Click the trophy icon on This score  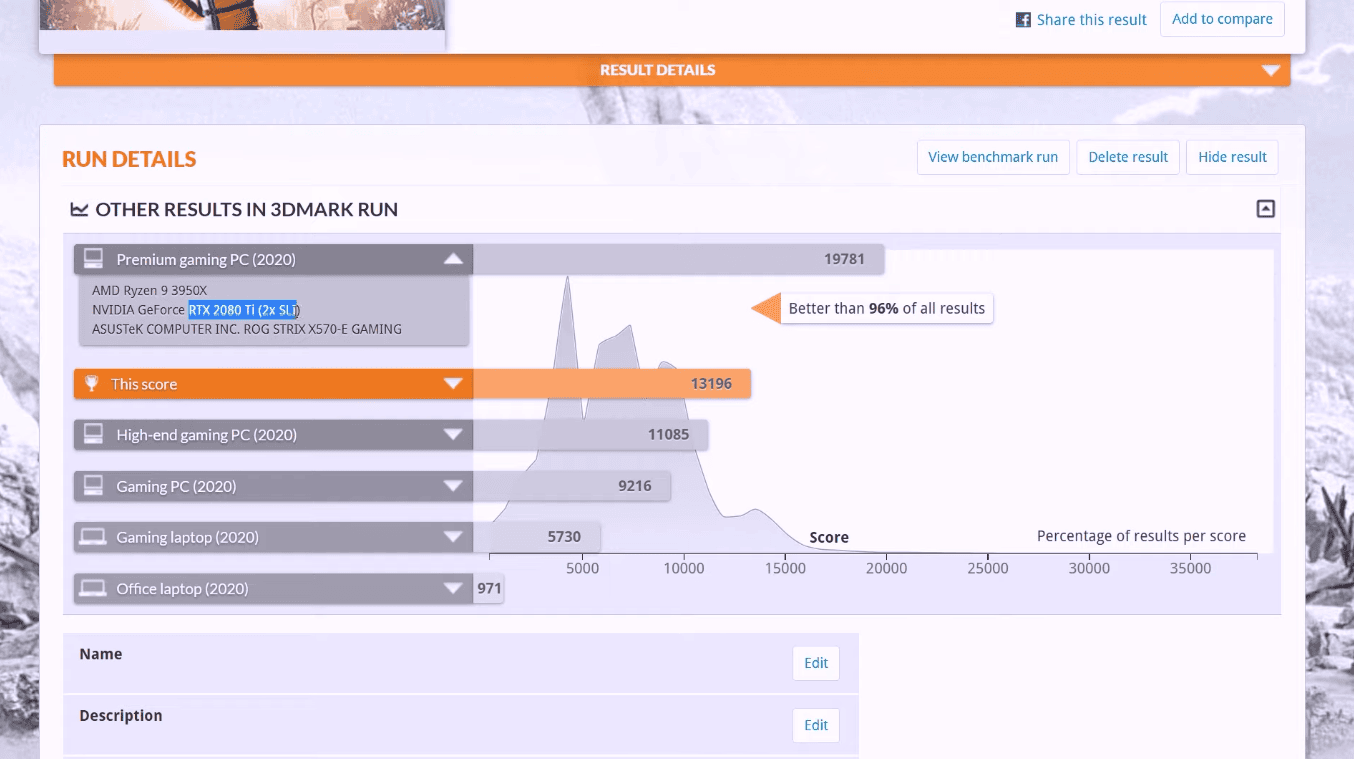92,384
